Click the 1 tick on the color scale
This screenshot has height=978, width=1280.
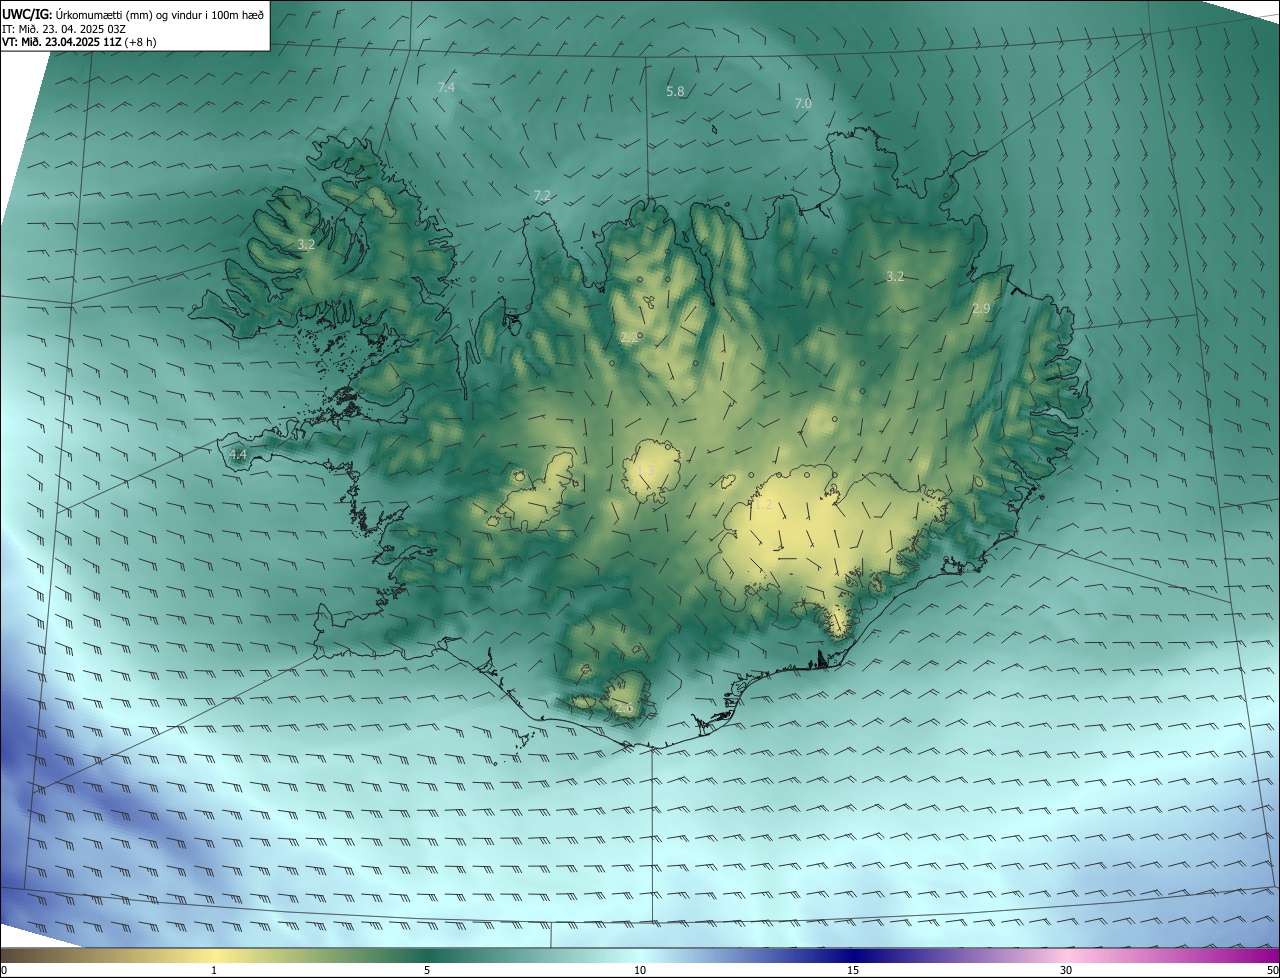pyautogui.click(x=214, y=971)
